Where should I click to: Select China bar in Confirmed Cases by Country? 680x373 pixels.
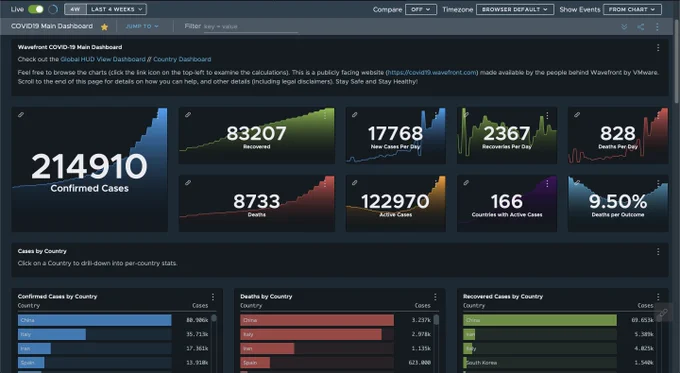tap(95, 320)
